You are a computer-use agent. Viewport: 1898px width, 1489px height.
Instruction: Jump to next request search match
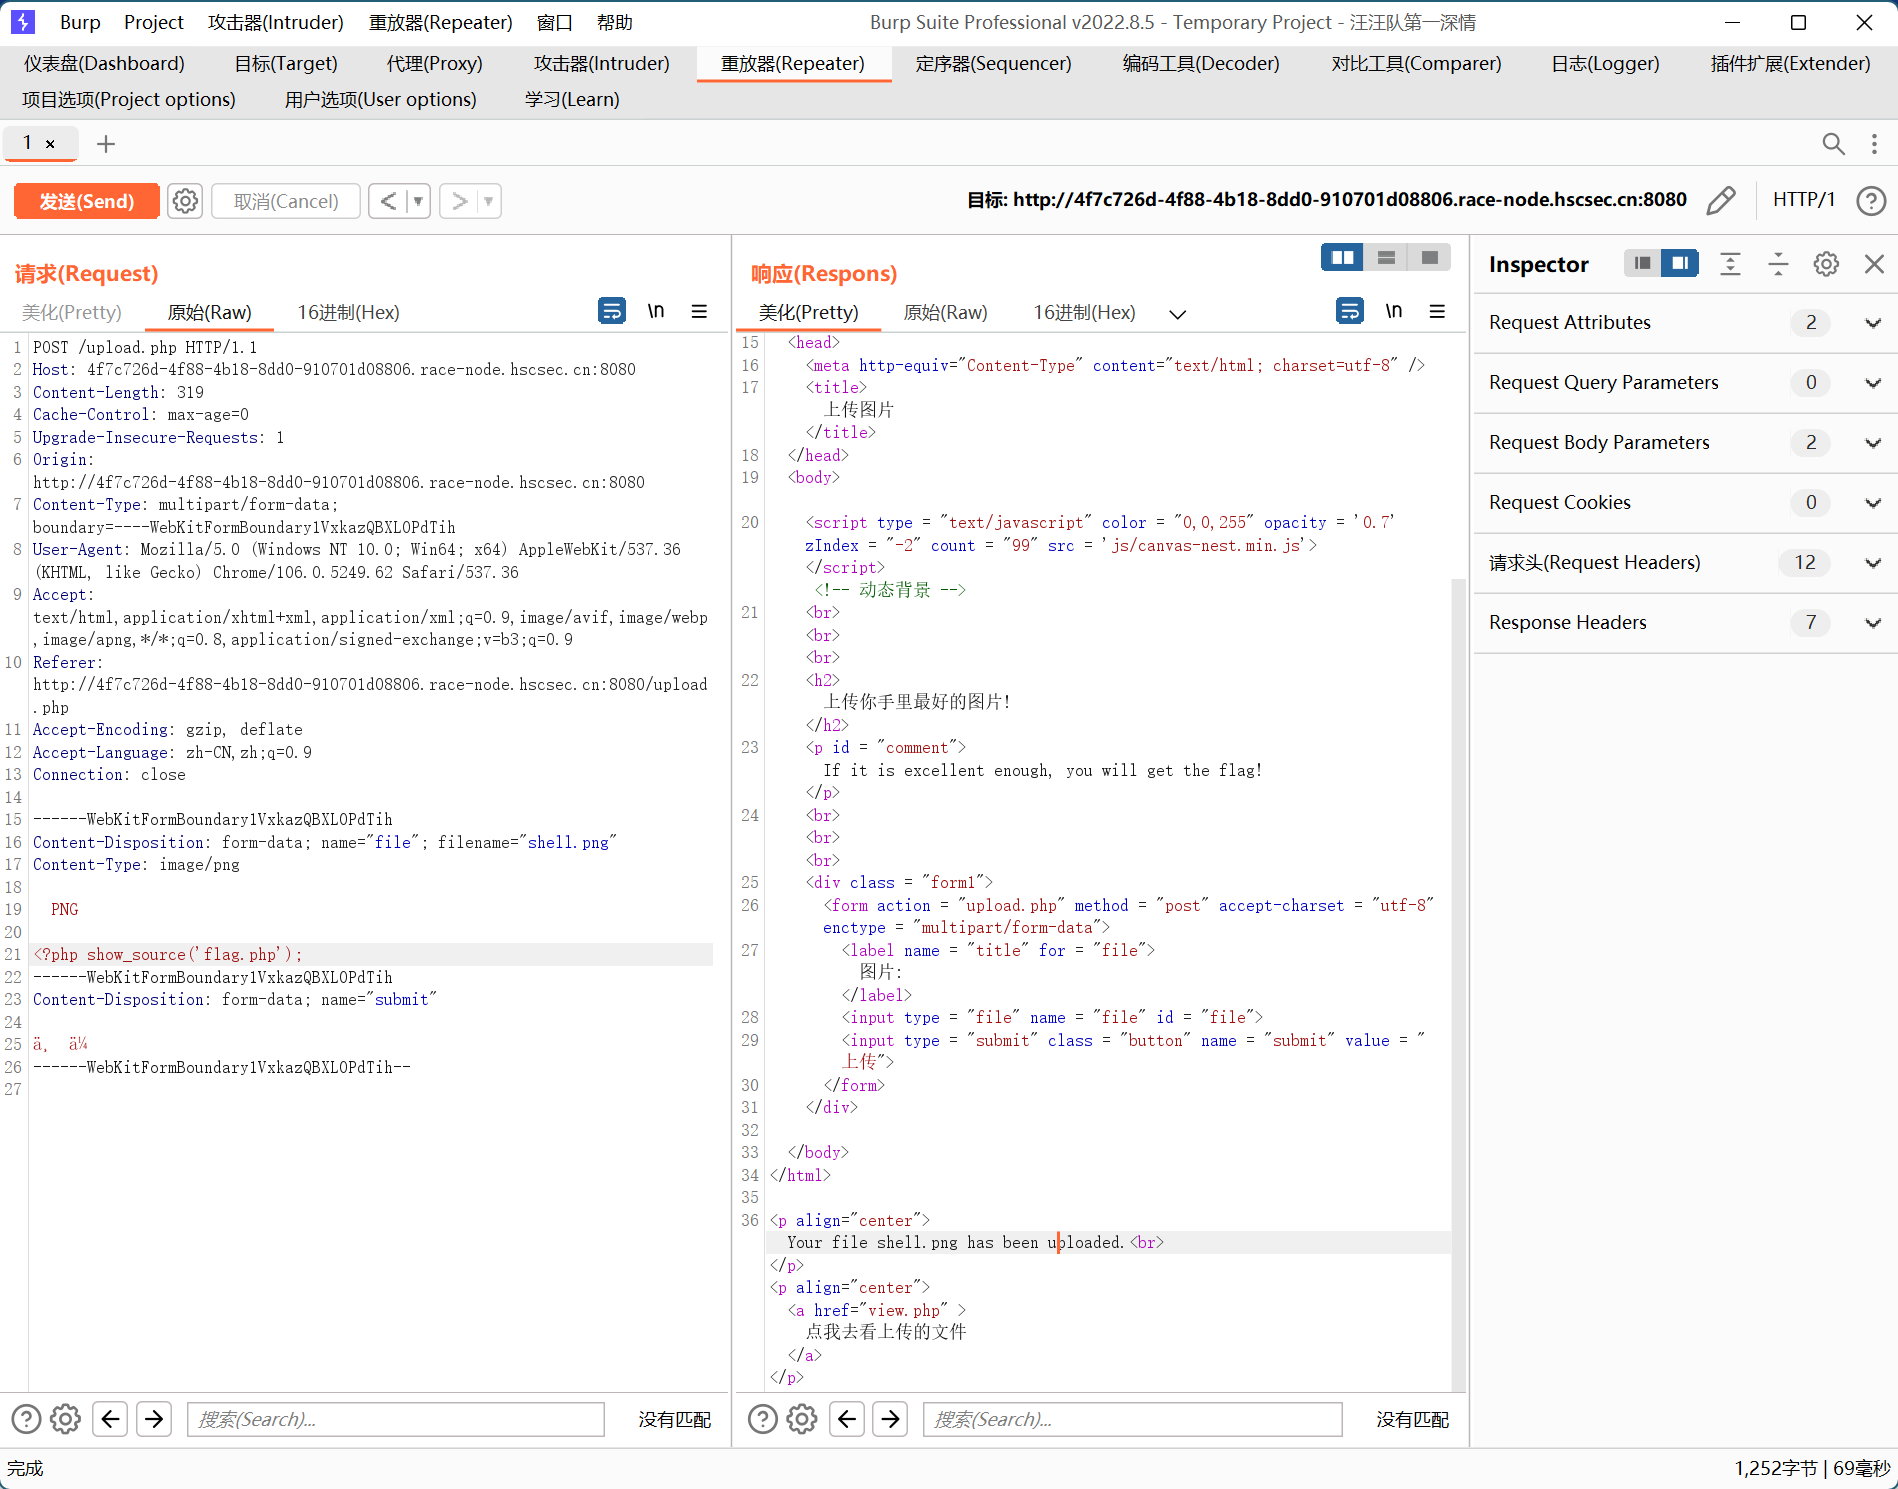point(154,1419)
